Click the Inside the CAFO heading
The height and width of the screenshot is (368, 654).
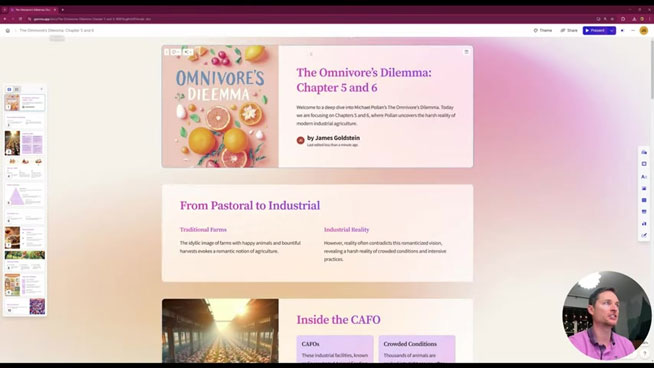(338, 320)
